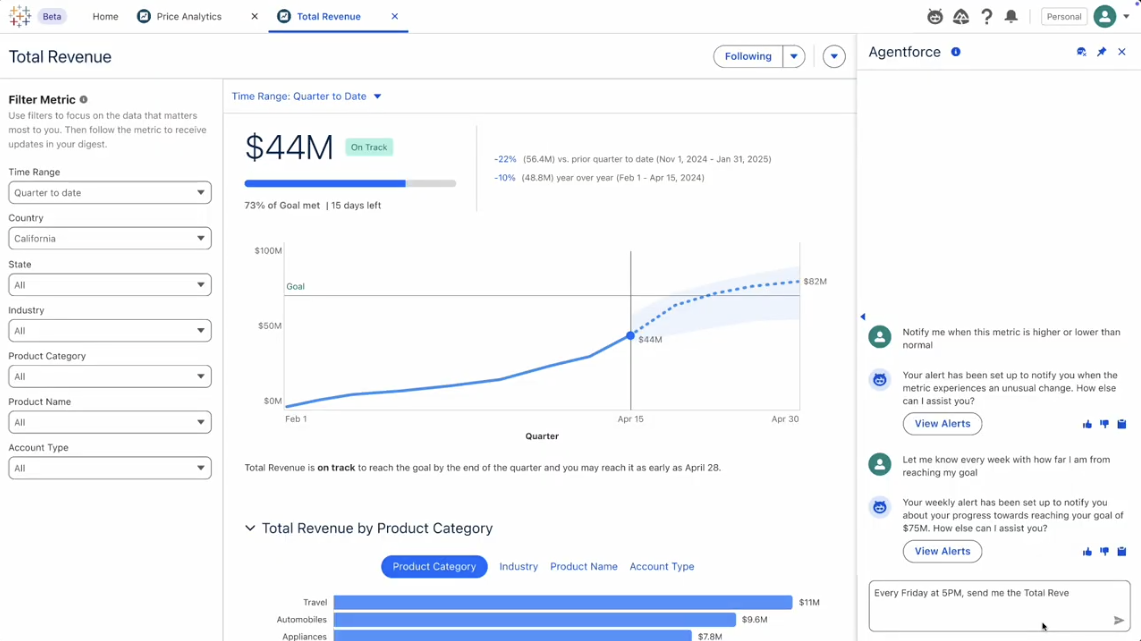Go to the Home tab
Screen dimensions: 1141x641
[x=105, y=17]
